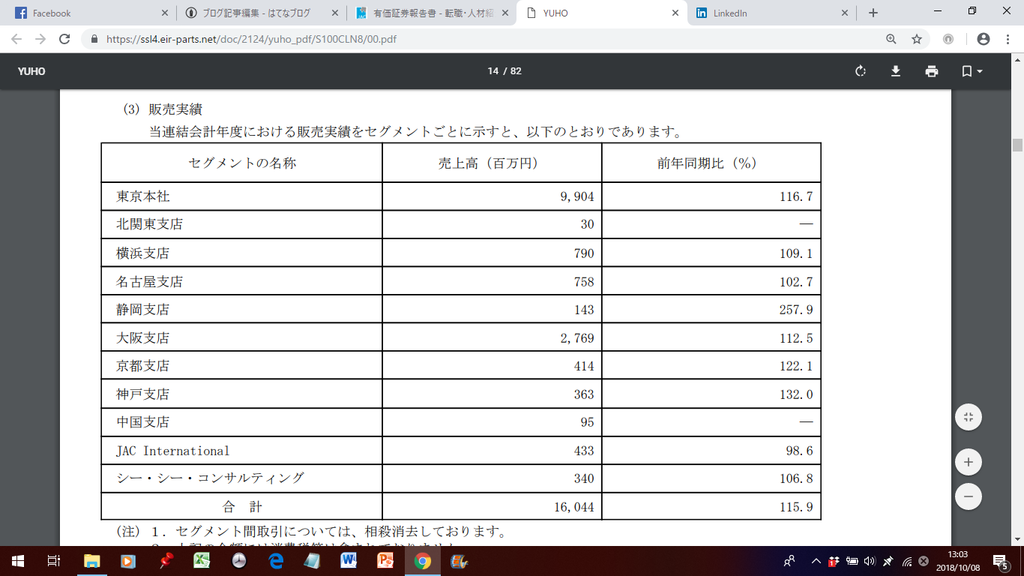
Task: Open the Windows Start menu
Action: pos(18,562)
